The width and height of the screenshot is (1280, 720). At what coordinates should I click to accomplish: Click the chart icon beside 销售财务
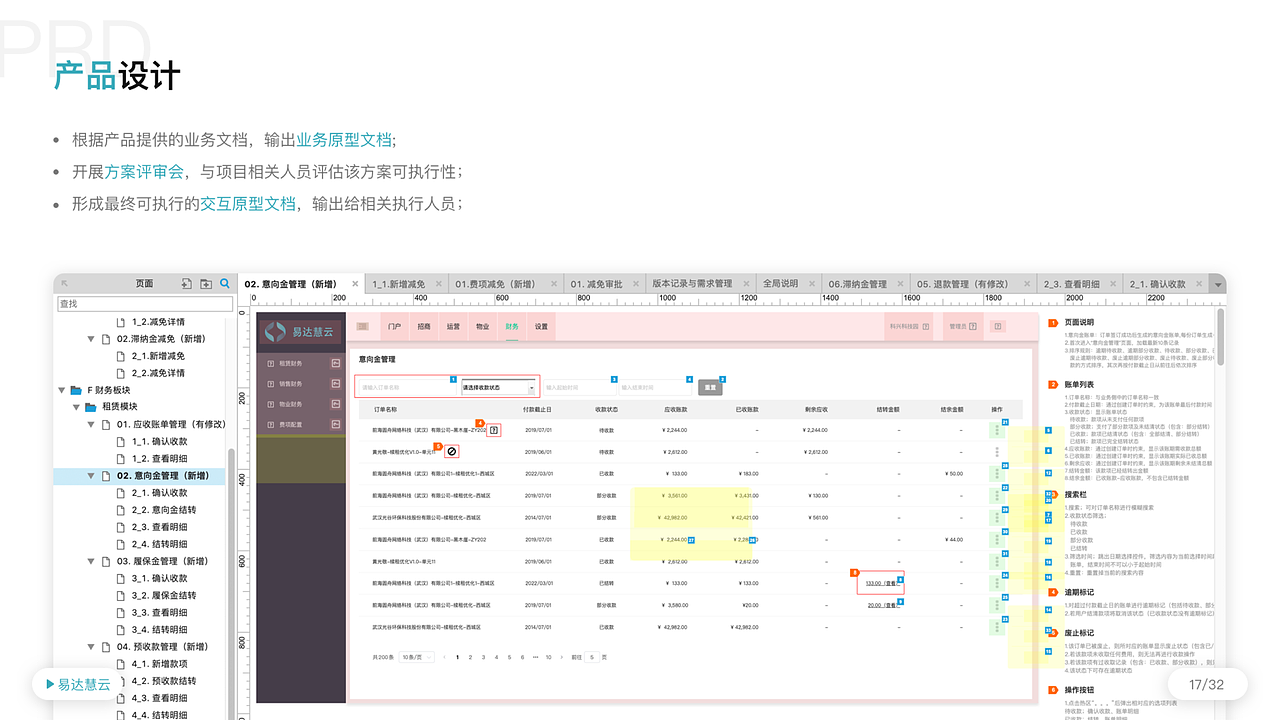(x=335, y=384)
